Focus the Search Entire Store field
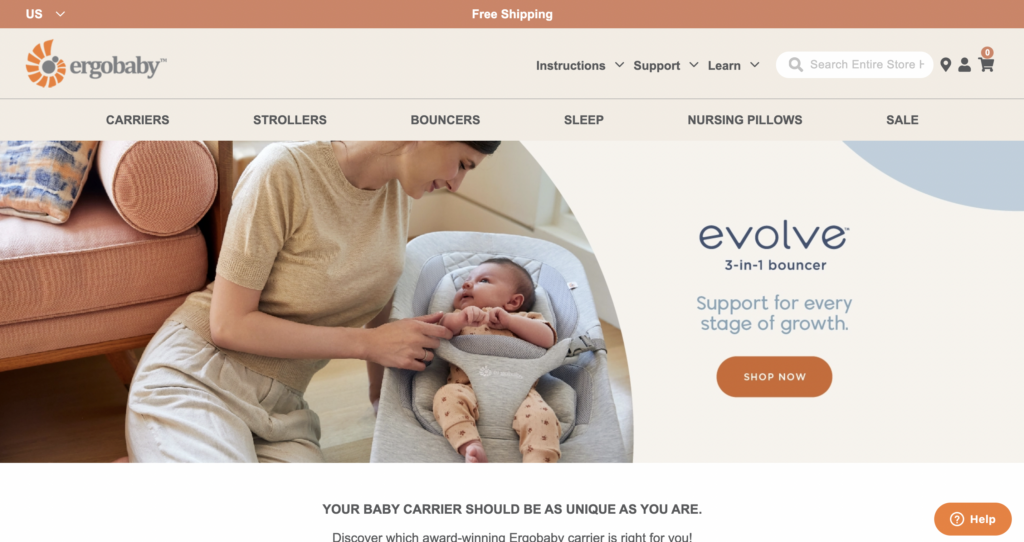The height and width of the screenshot is (542, 1024). [x=854, y=65]
